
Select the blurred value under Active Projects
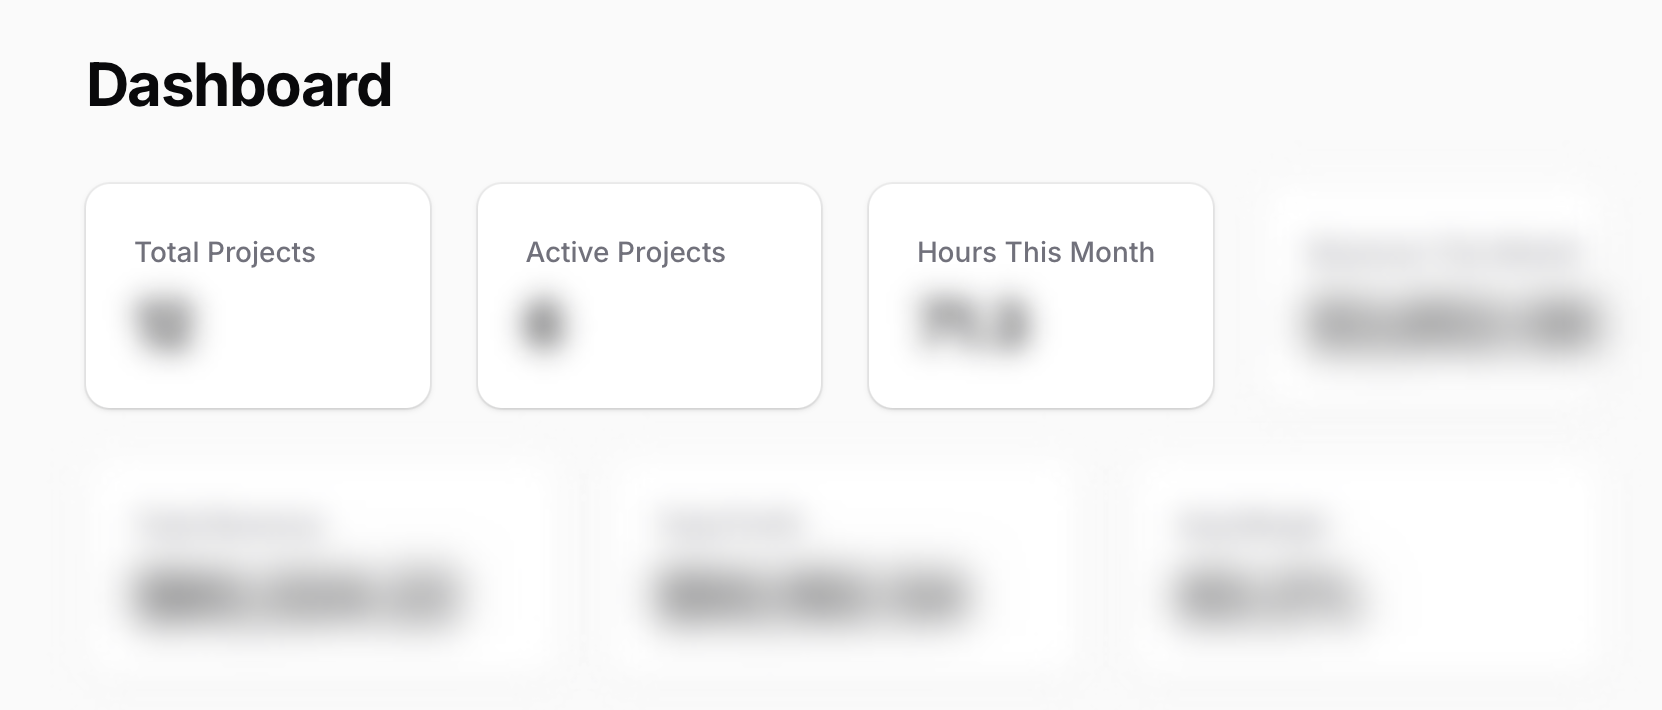pyautogui.click(x=544, y=324)
